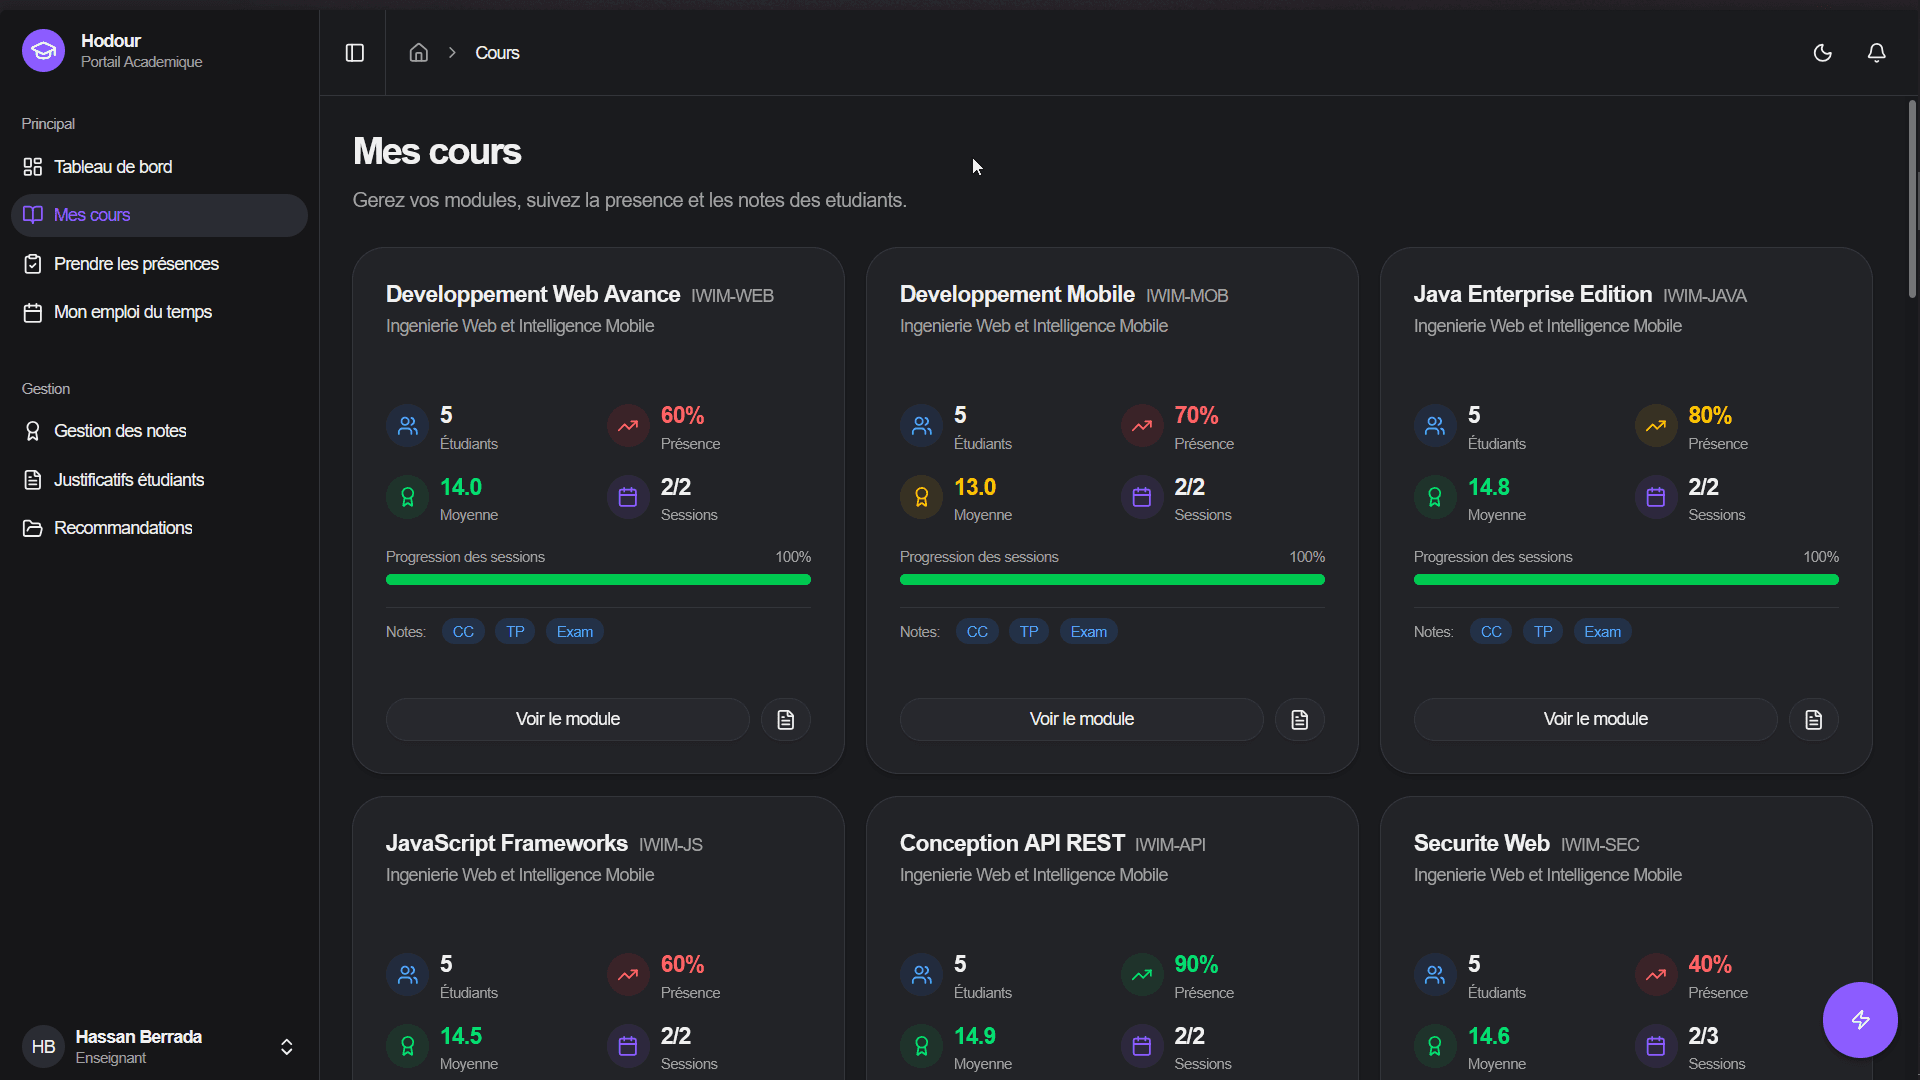Click session progress bar for Java Enterprise Edition

[1626, 580]
